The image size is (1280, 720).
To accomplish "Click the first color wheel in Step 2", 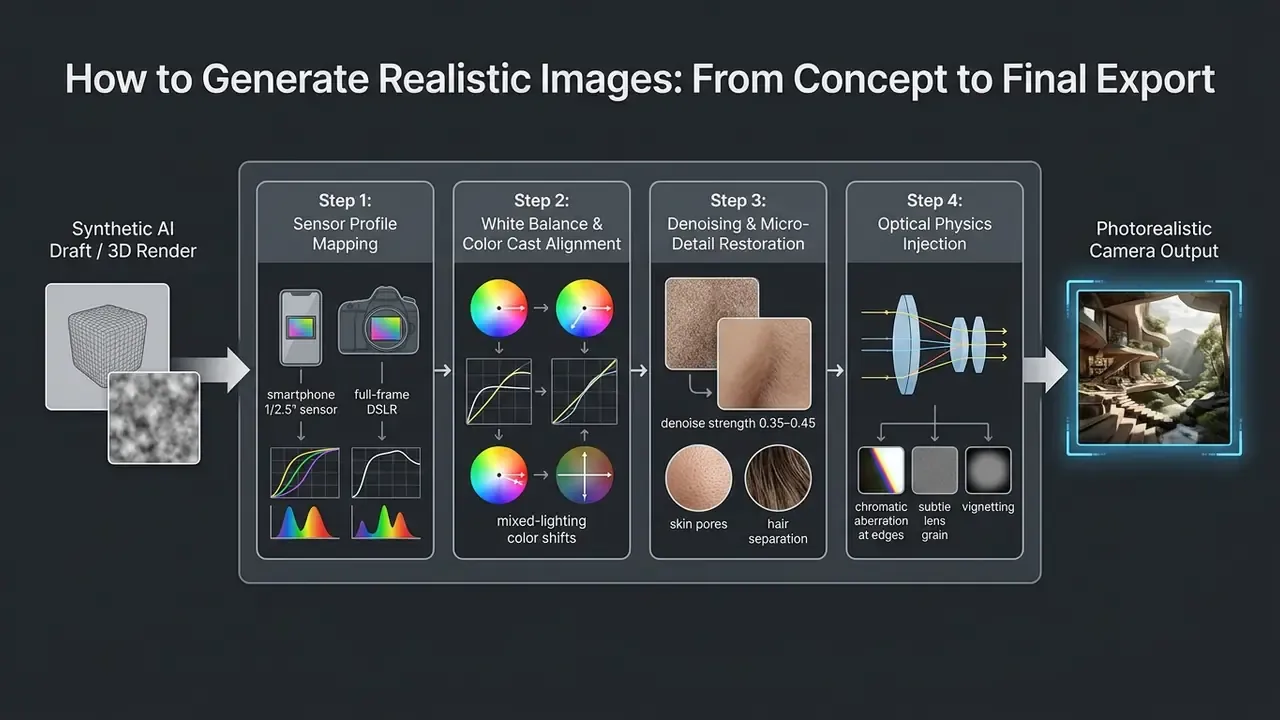I will [498, 307].
